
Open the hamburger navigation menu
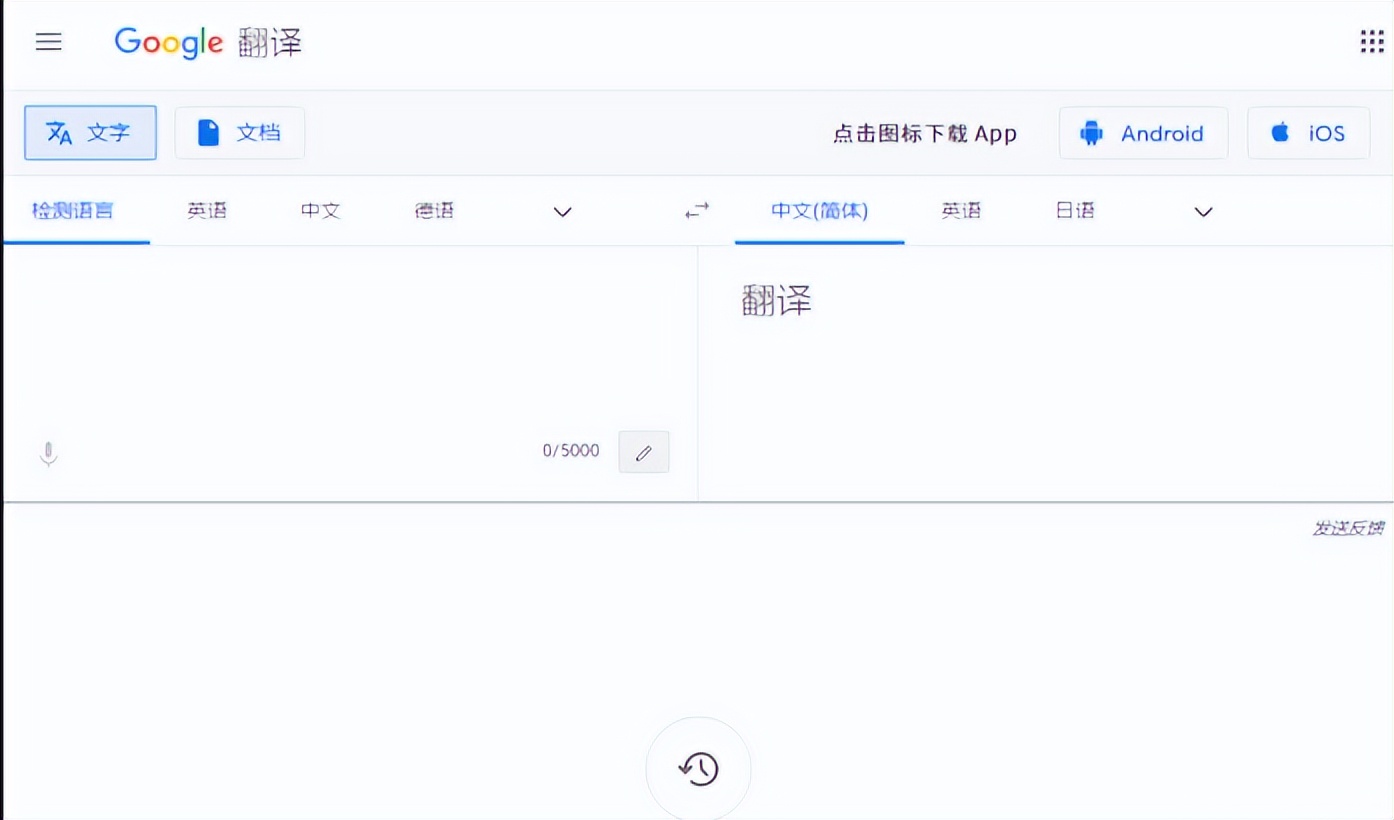point(48,42)
